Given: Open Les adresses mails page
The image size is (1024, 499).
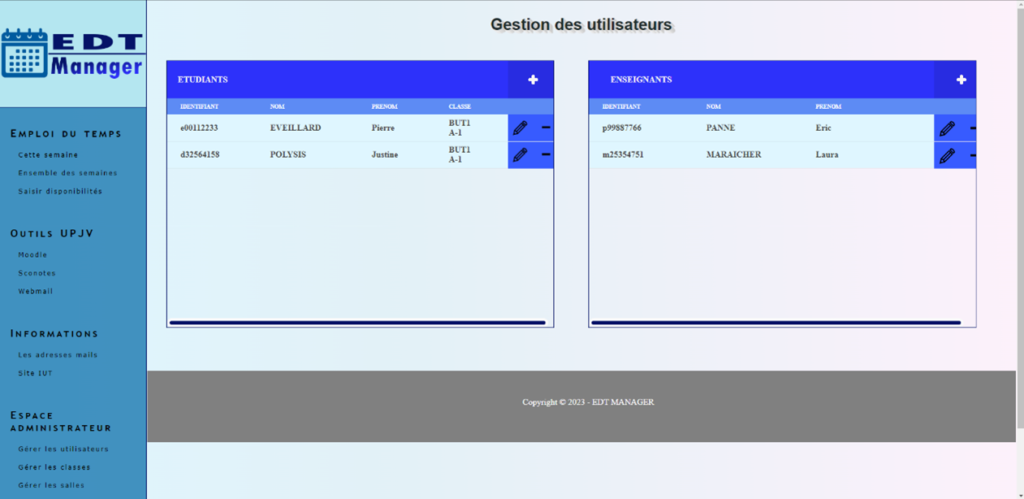Looking at the screenshot, I should [x=58, y=355].
